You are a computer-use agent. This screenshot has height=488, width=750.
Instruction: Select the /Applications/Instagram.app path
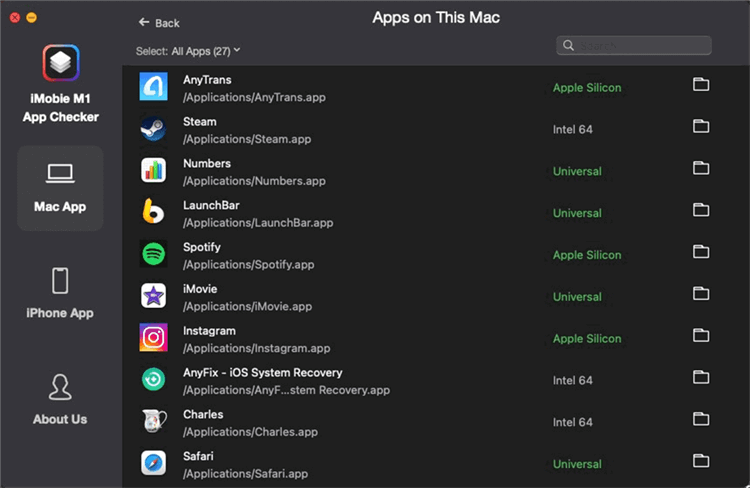[x=256, y=349]
